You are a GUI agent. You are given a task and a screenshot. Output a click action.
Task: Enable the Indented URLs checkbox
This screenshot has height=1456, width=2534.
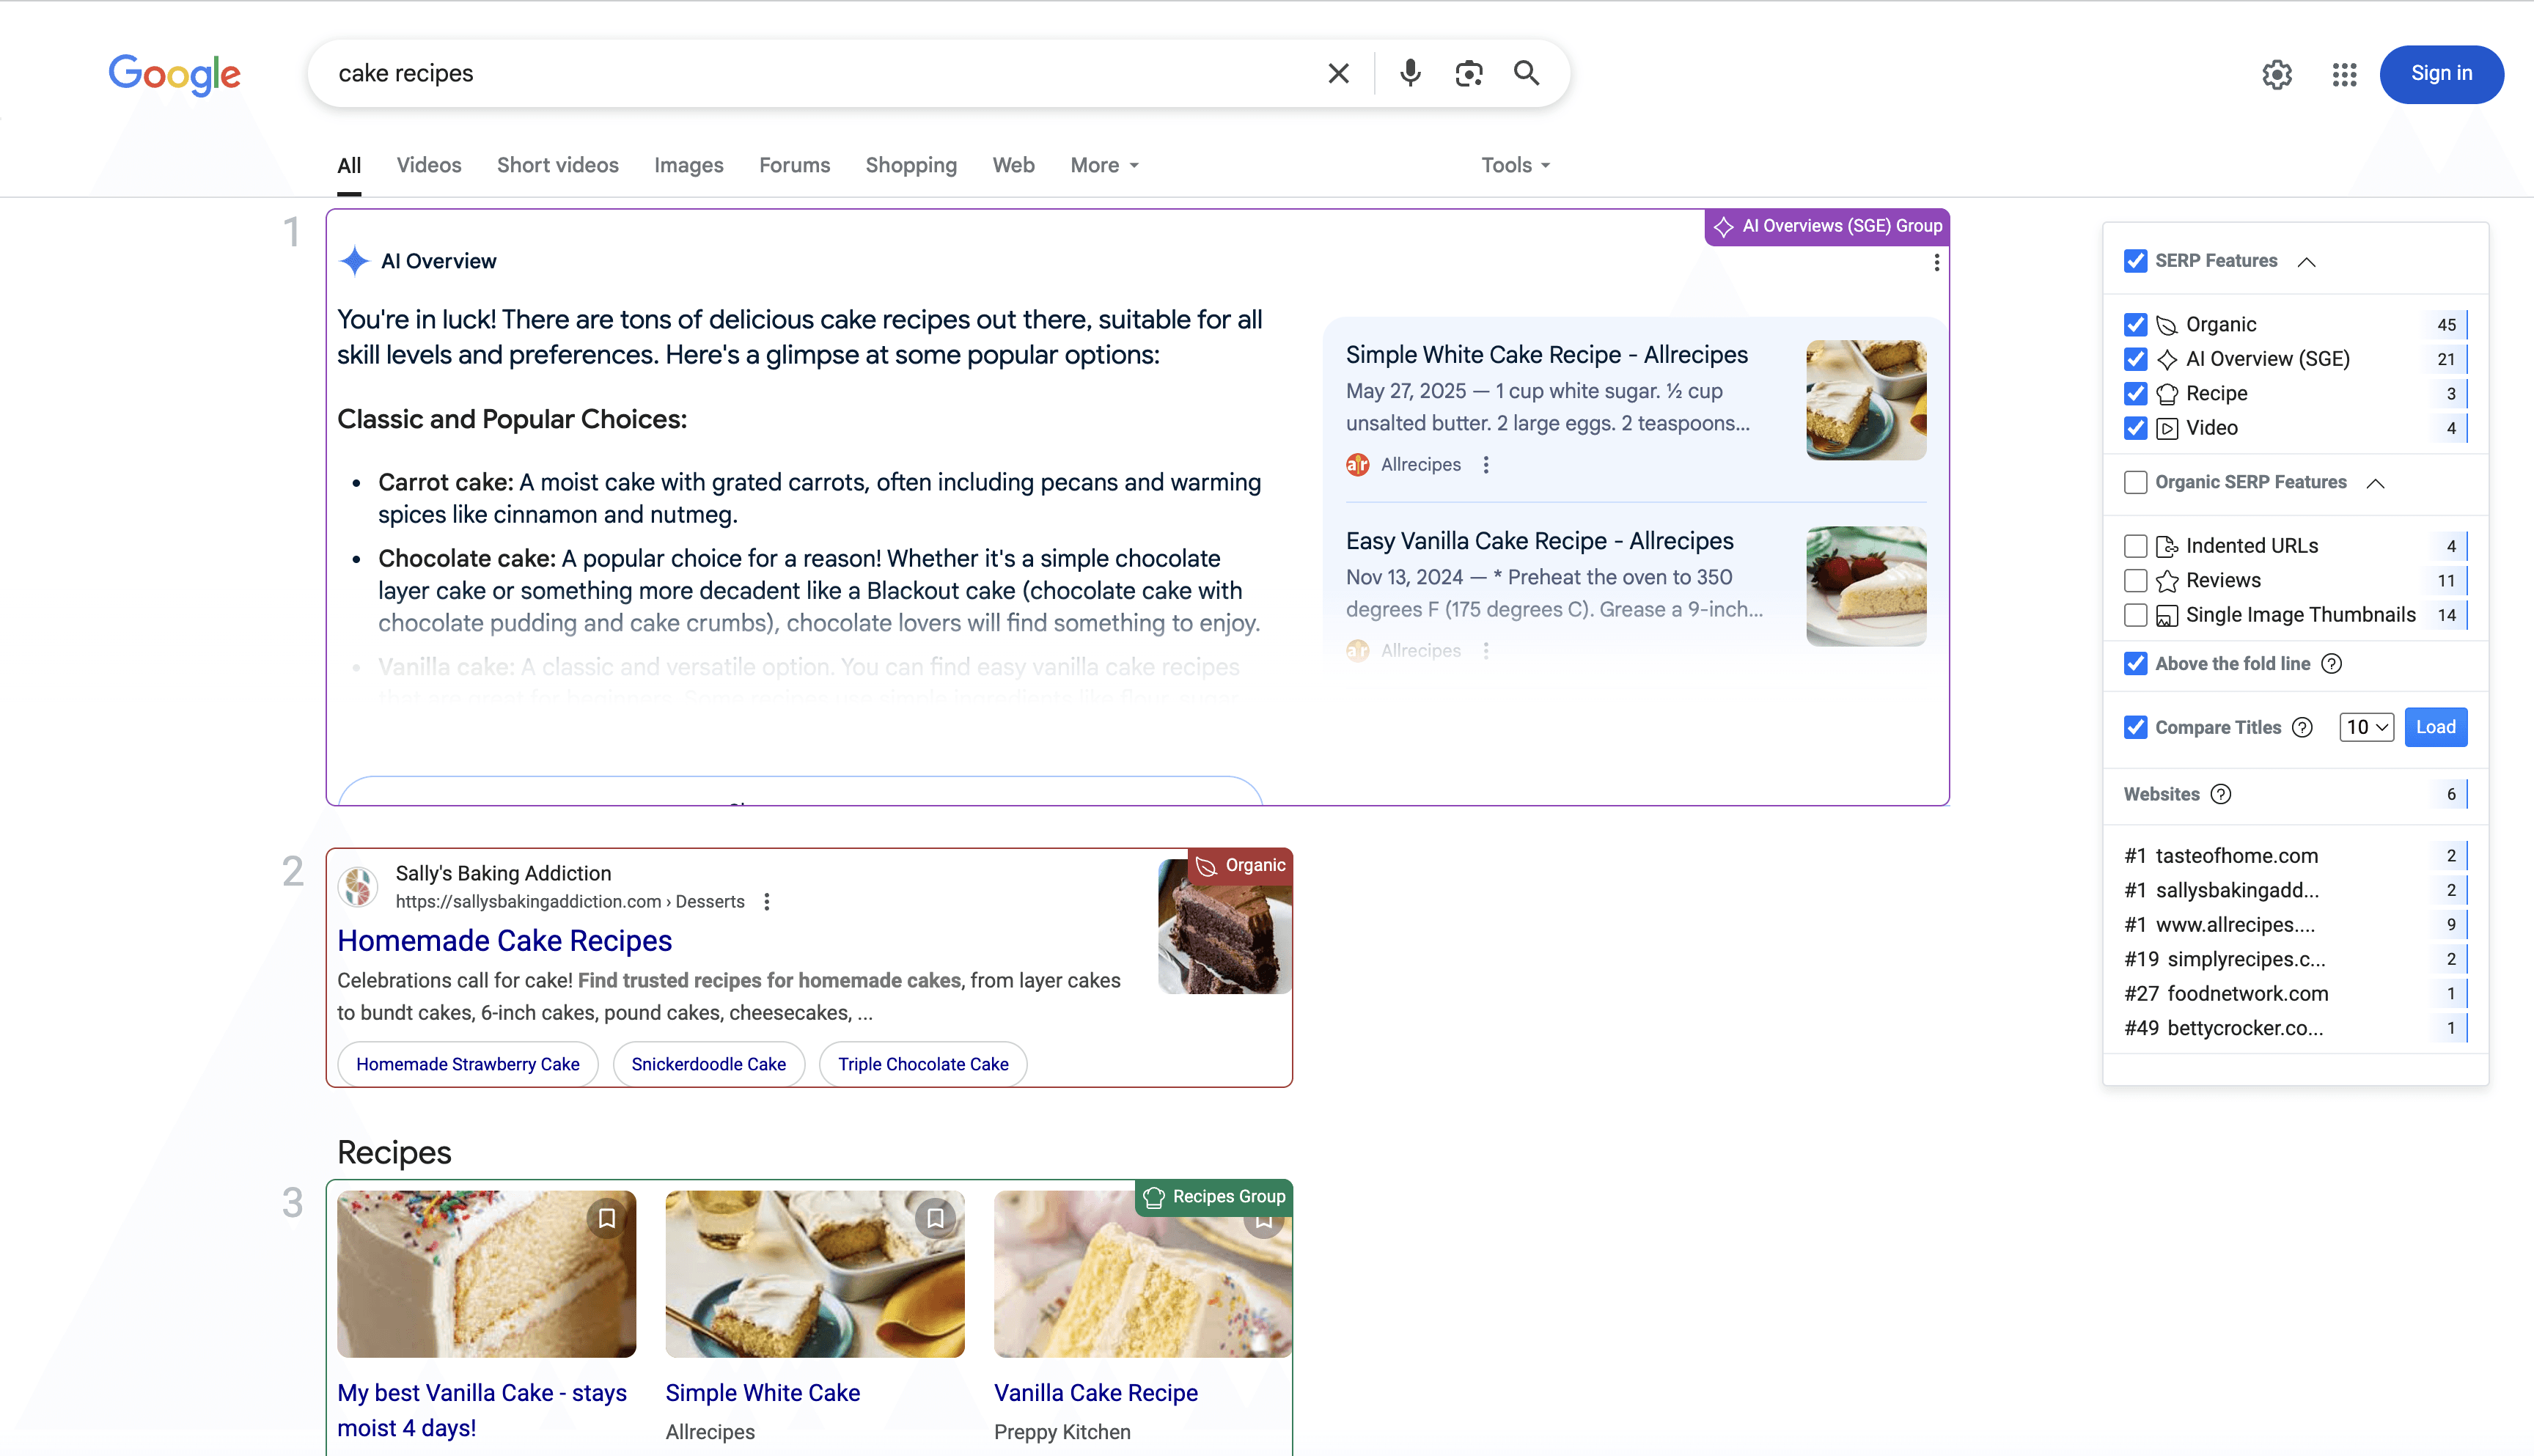2135,546
